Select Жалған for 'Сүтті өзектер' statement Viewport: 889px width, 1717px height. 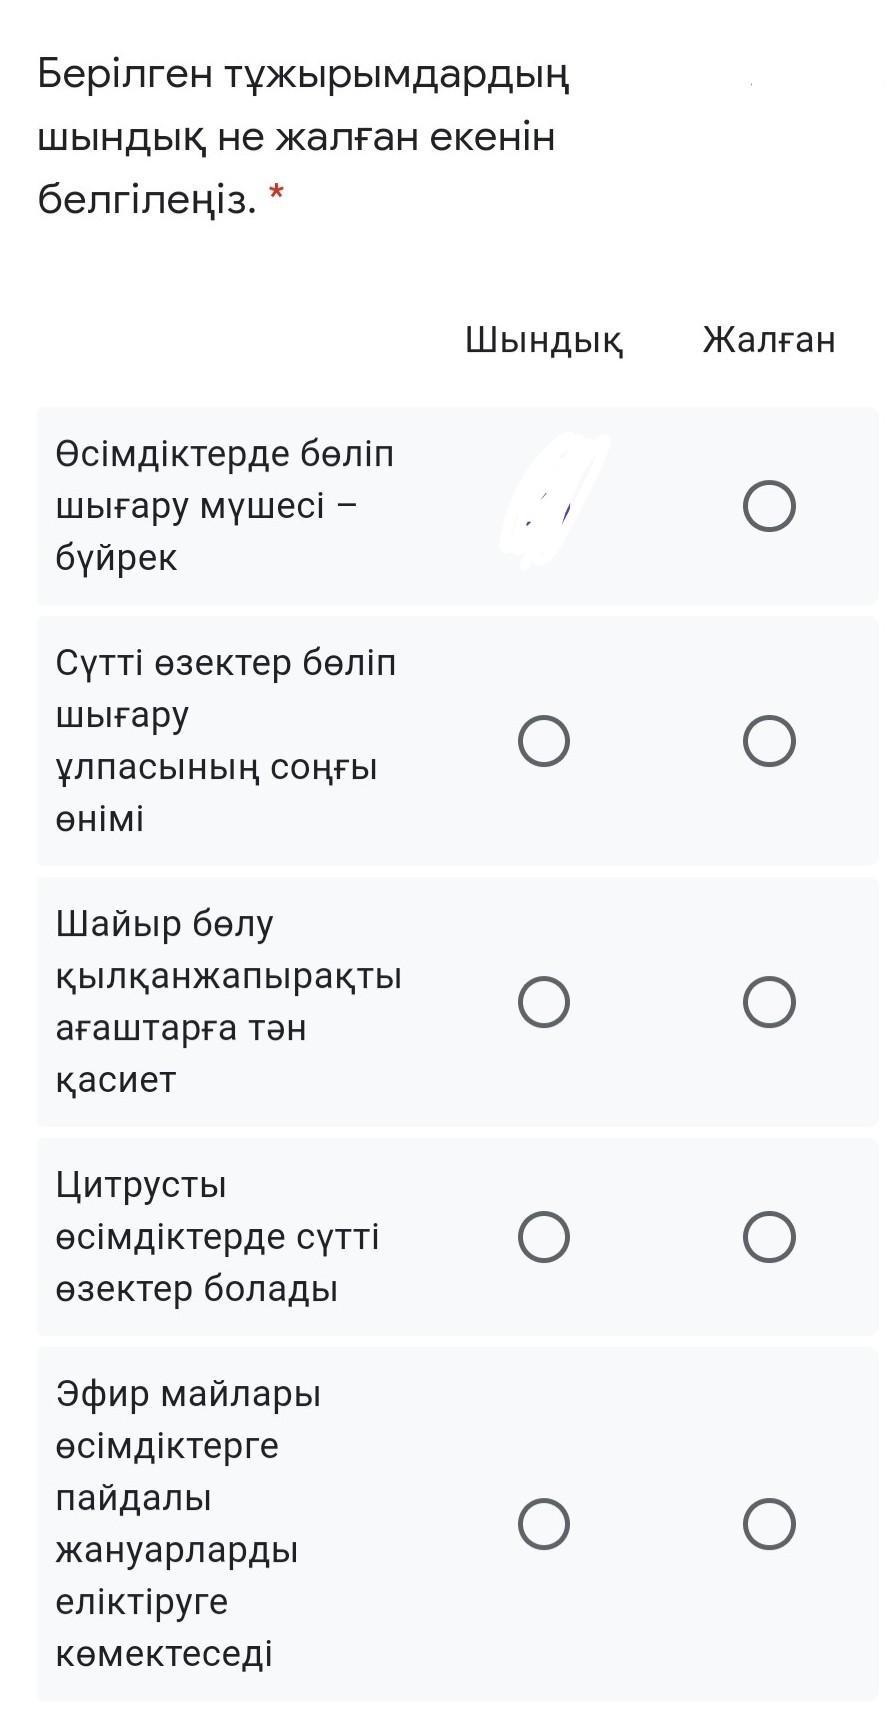[x=769, y=741]
